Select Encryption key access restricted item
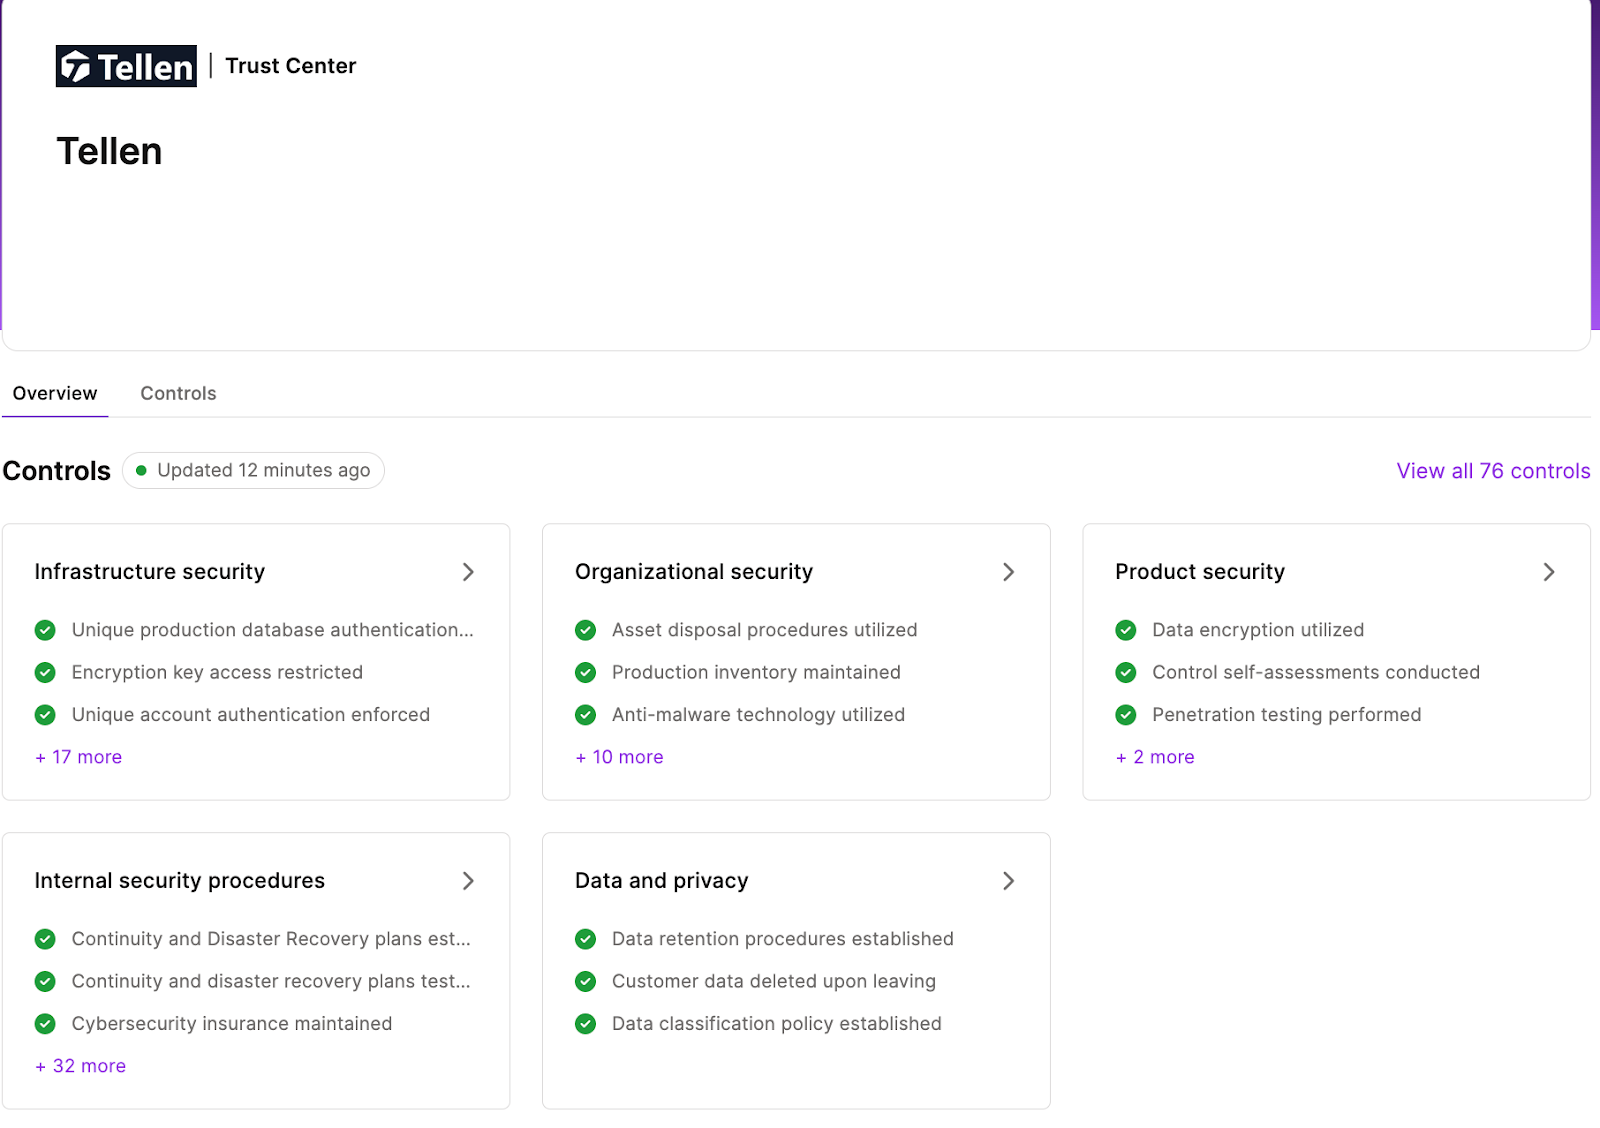 (217, 672)
